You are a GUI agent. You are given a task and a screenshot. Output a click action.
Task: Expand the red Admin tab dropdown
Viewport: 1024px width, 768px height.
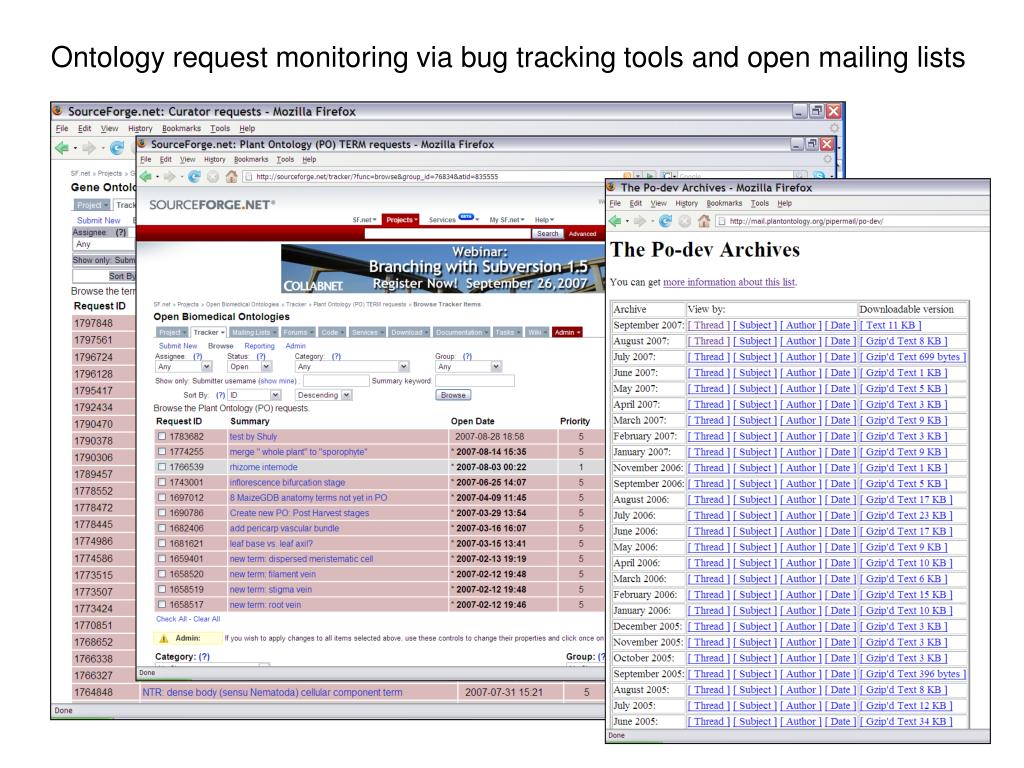pyautogui.click(x=566, y=332)
